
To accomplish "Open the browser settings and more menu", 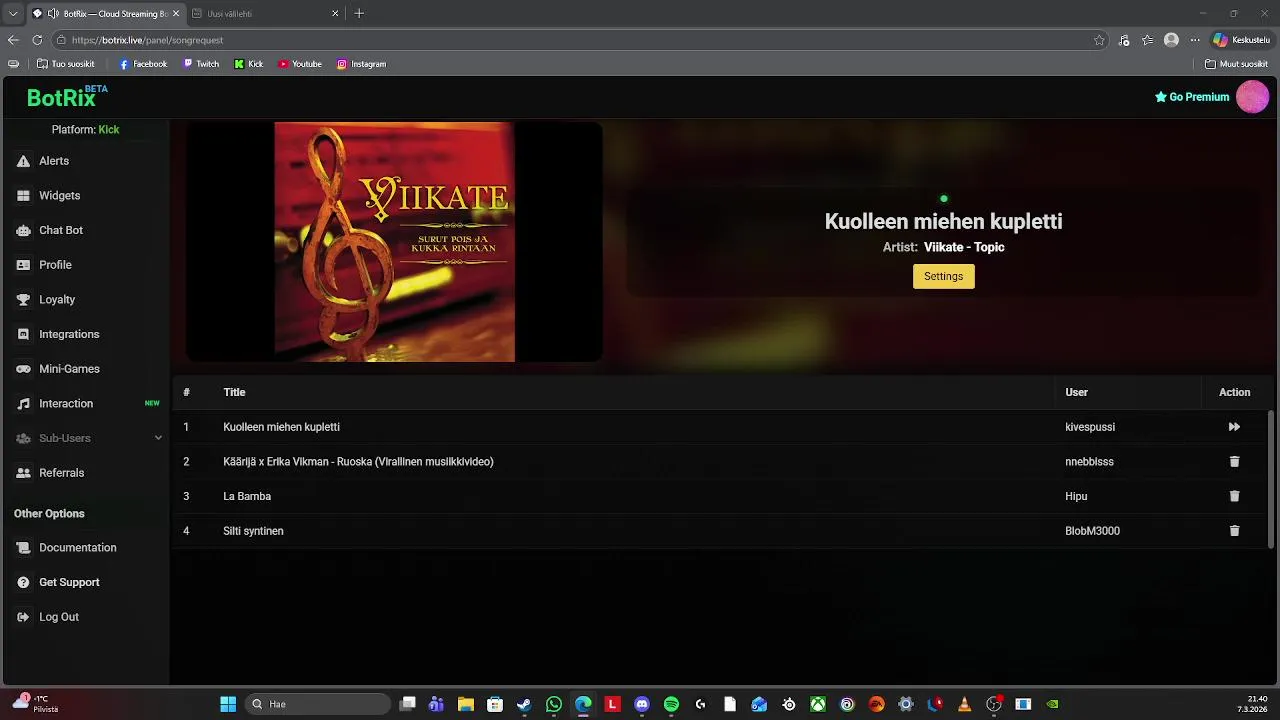I will pyautogui.click(x=1194, y=40).
